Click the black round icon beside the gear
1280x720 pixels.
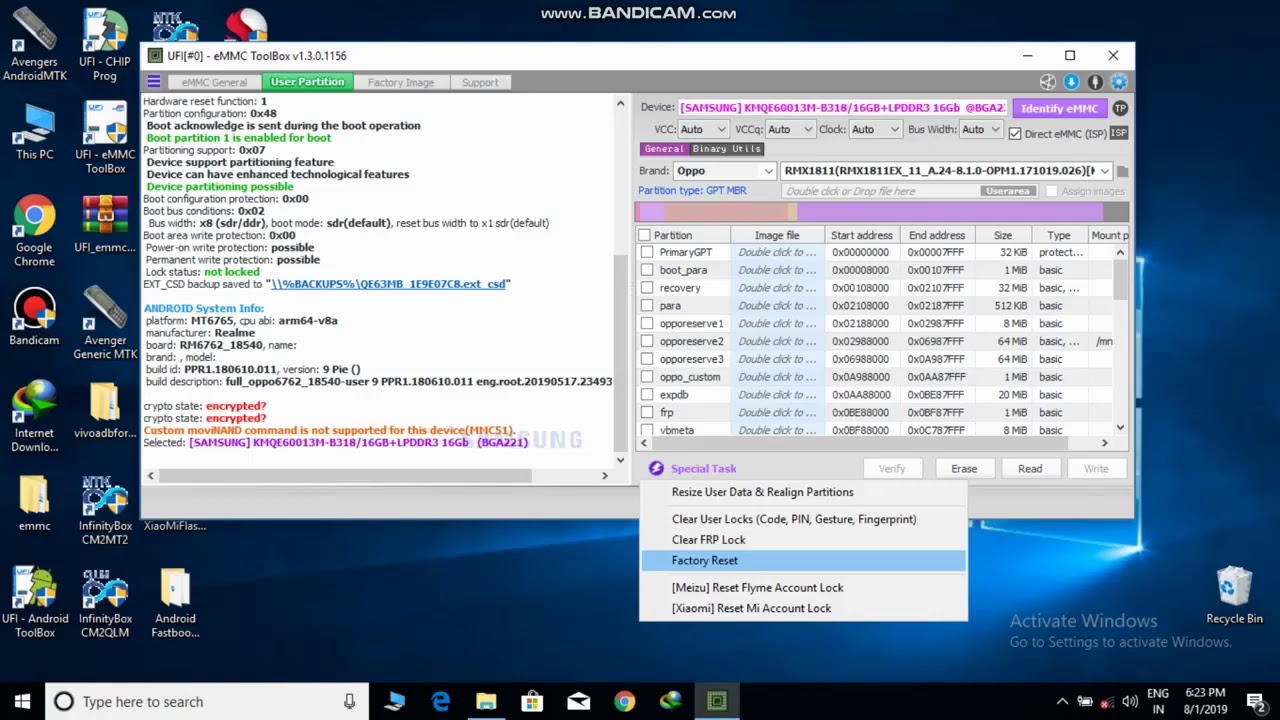coord(1096,82)
